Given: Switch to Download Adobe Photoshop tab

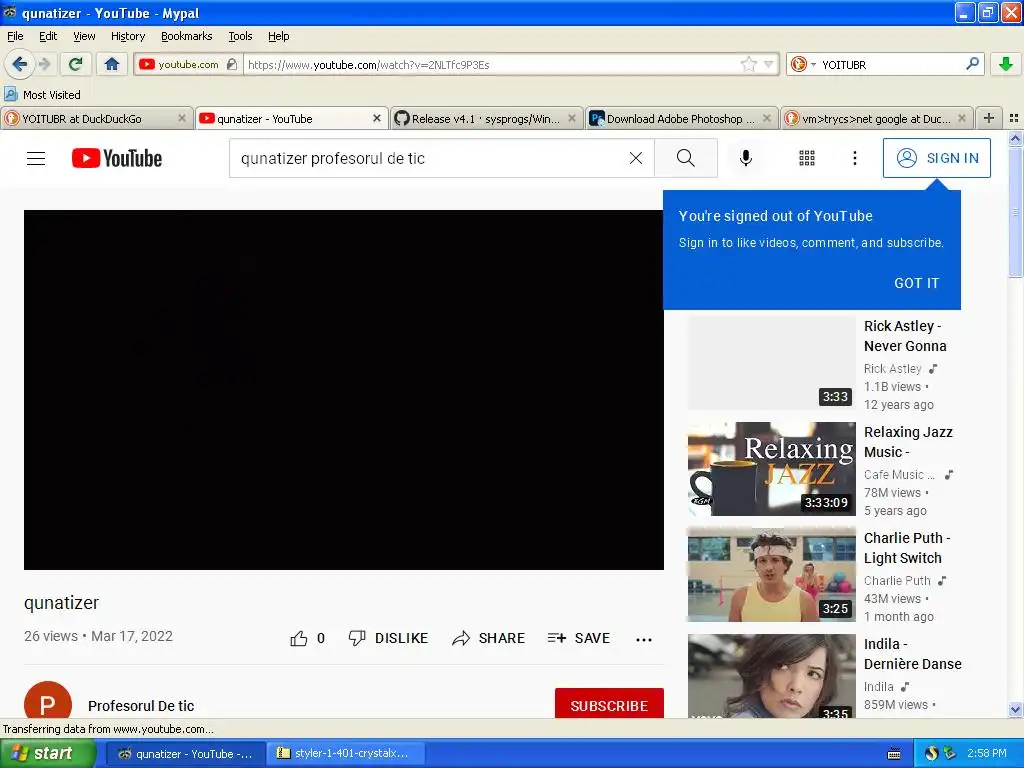Looking at the screenshot, I should tap(679, 119).
